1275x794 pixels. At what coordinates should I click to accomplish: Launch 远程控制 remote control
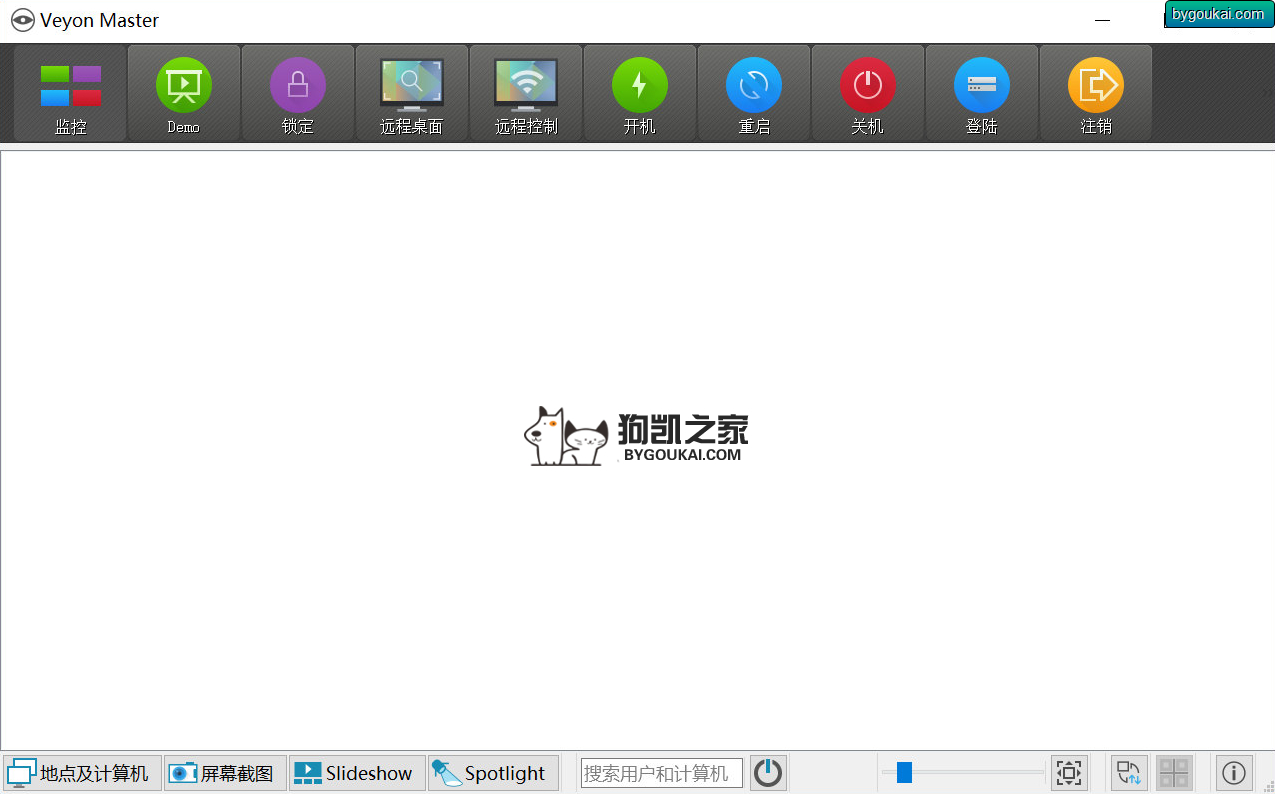click(x=526, y=93)
